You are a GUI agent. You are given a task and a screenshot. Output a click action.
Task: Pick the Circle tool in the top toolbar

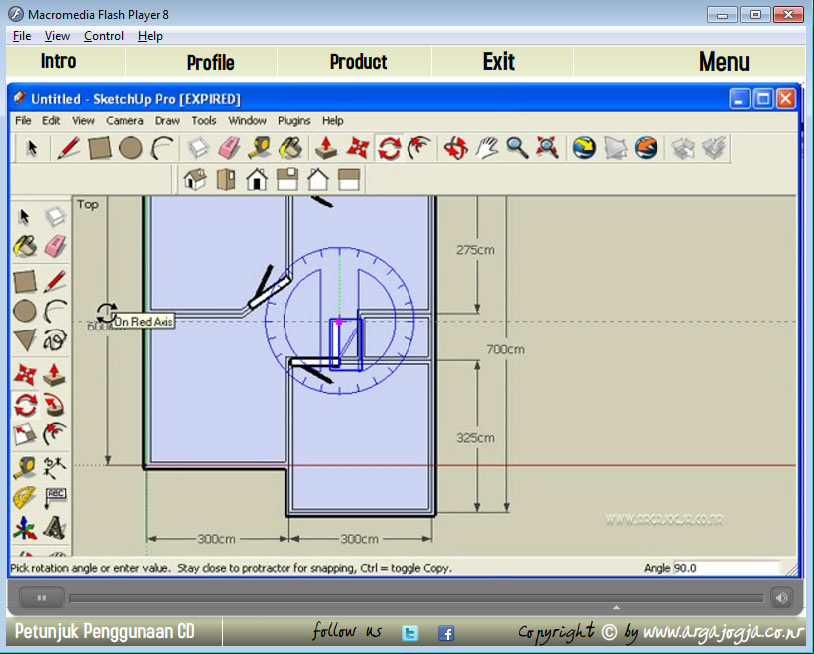coord(130,148)
